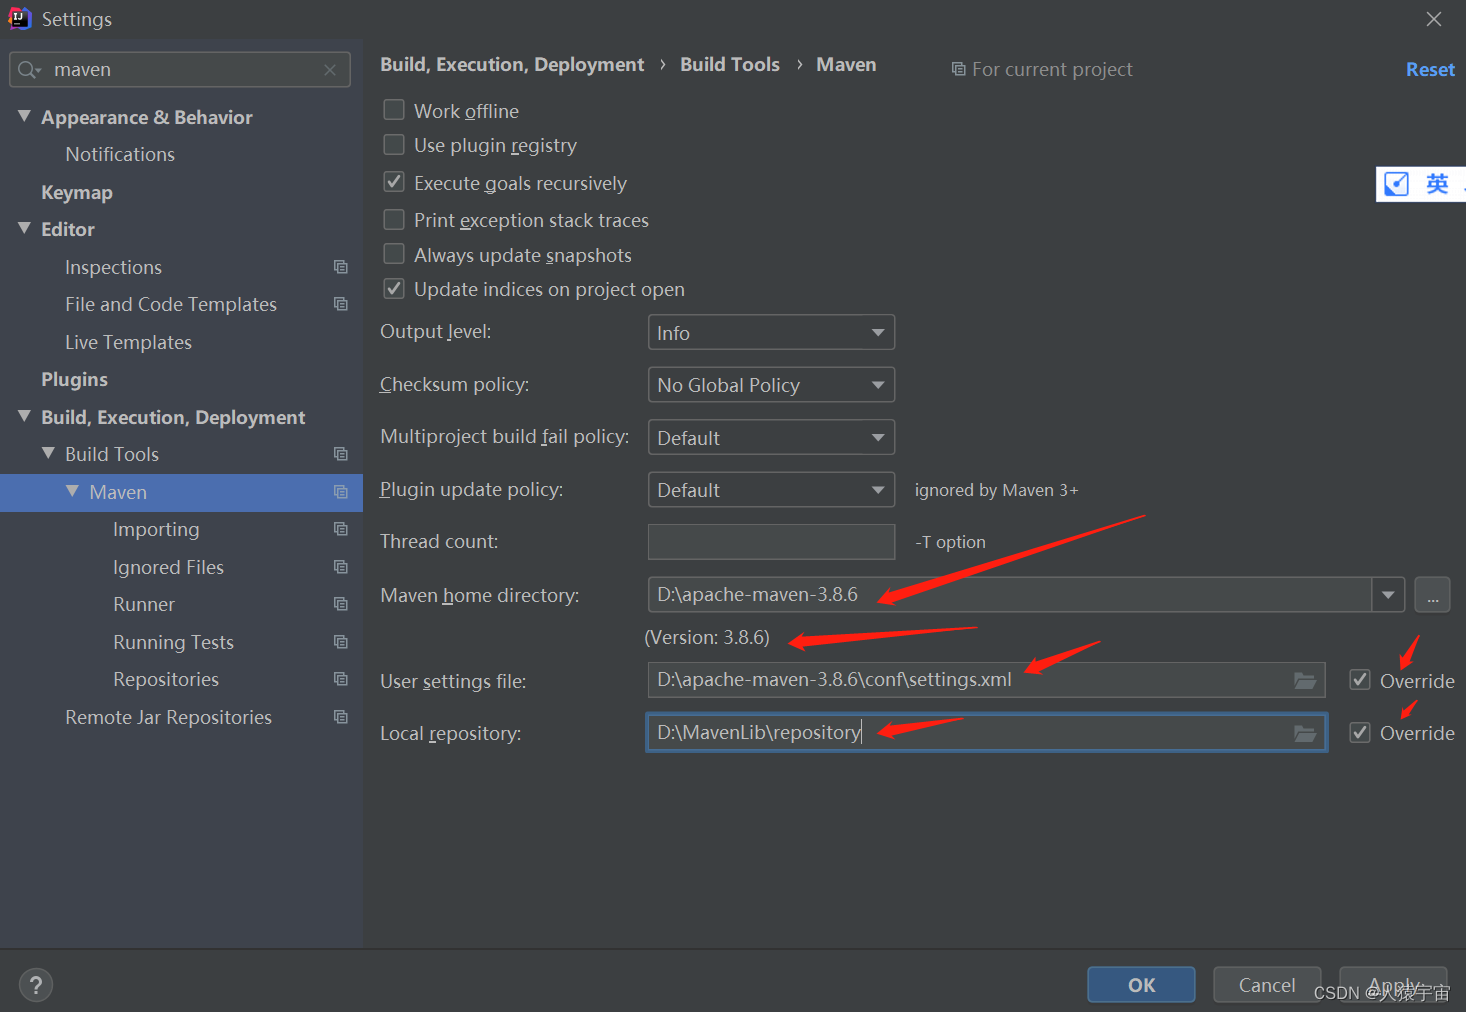Toggle Override for User settings file
The image size is (1466, 1012).
[1360, 680]
